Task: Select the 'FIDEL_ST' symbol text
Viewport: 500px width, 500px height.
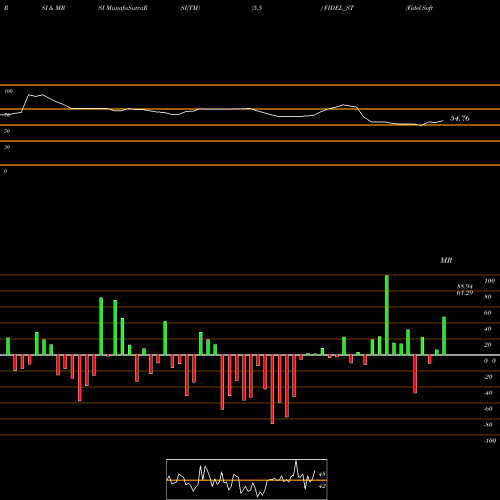Action: (339, 8)
